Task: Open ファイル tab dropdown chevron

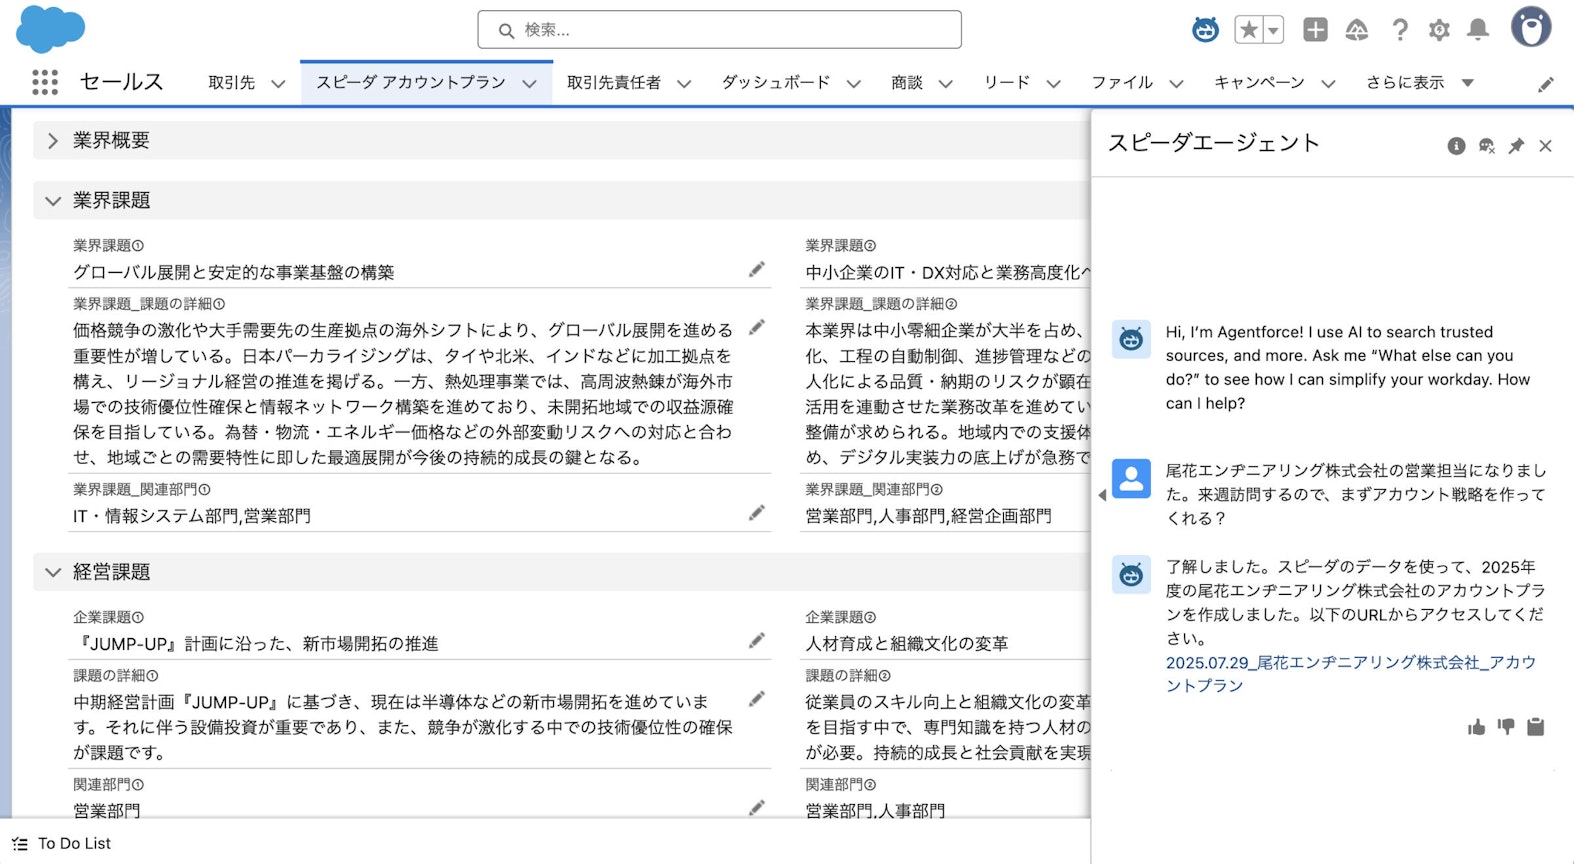Action: [x=1176, y=84]
